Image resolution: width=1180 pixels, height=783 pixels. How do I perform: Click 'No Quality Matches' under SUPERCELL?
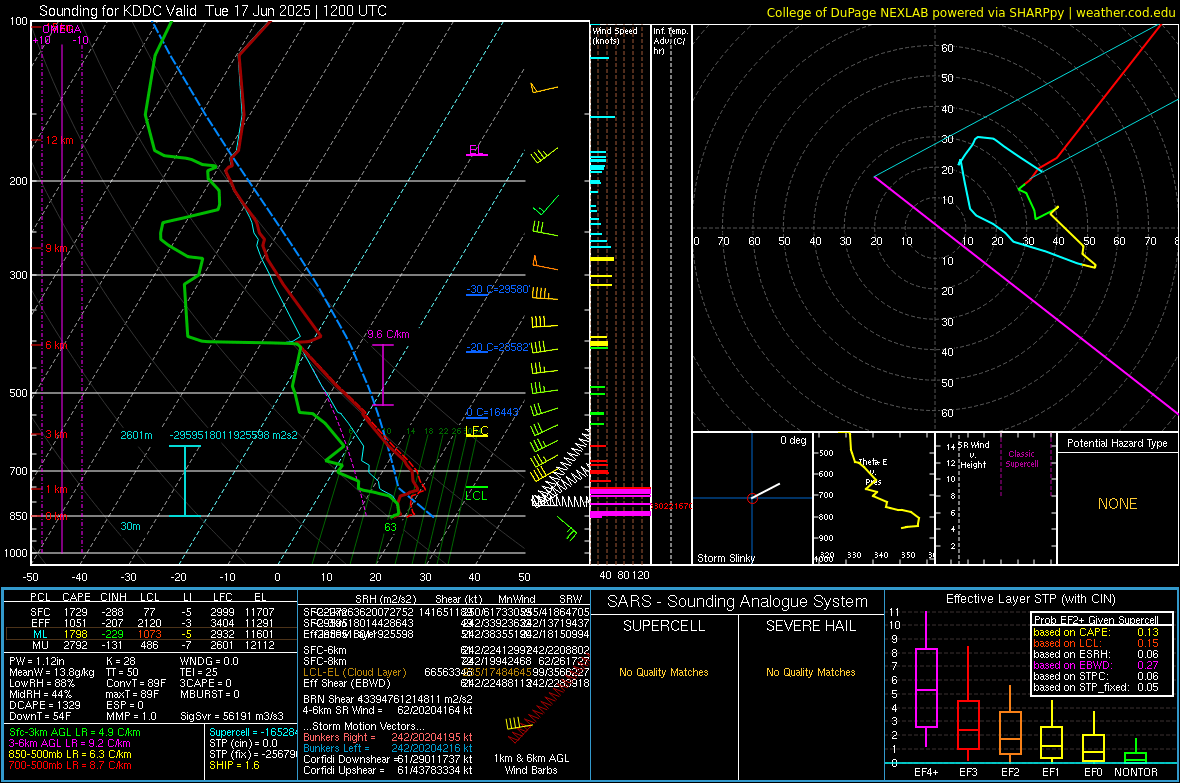pyautogui.click(x=664, y=672)
